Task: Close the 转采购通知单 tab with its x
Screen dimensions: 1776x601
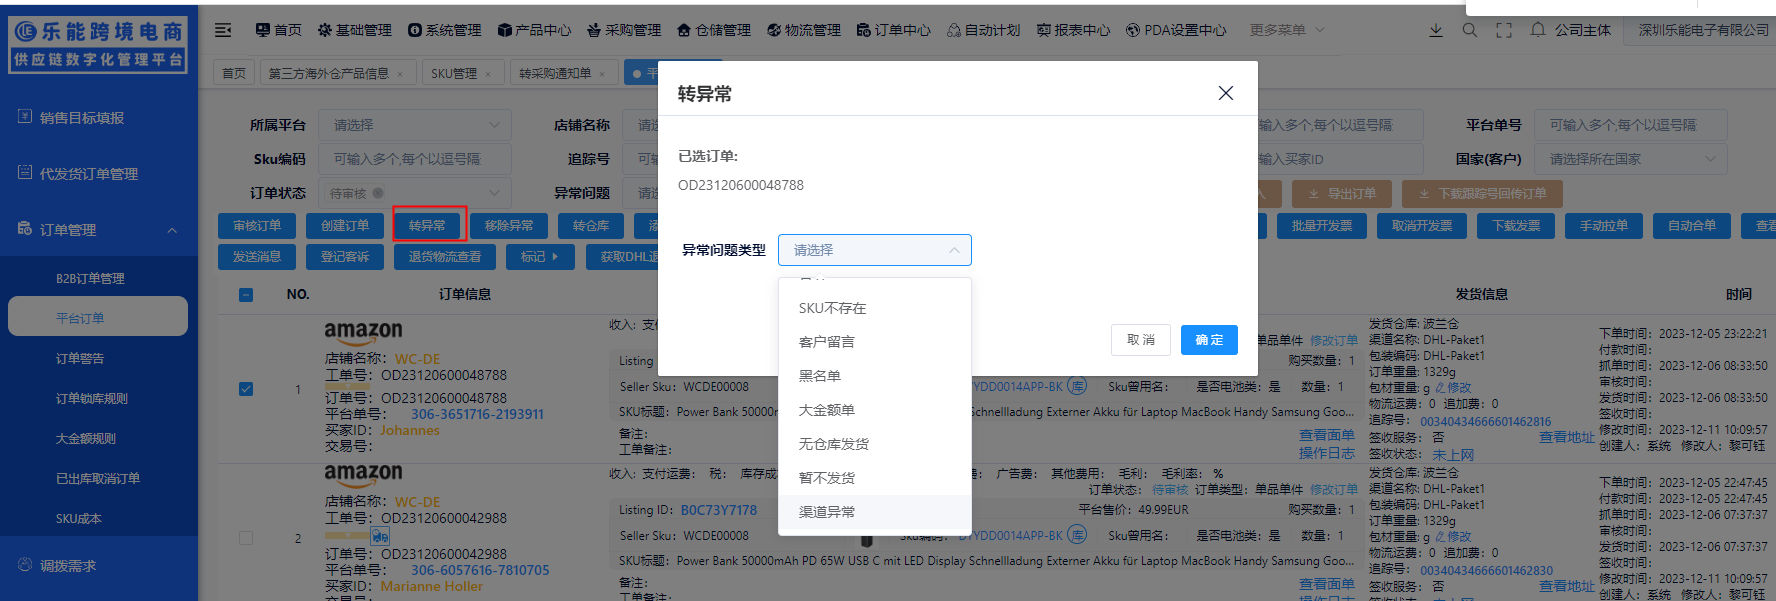Action: [x=602, y=74]
